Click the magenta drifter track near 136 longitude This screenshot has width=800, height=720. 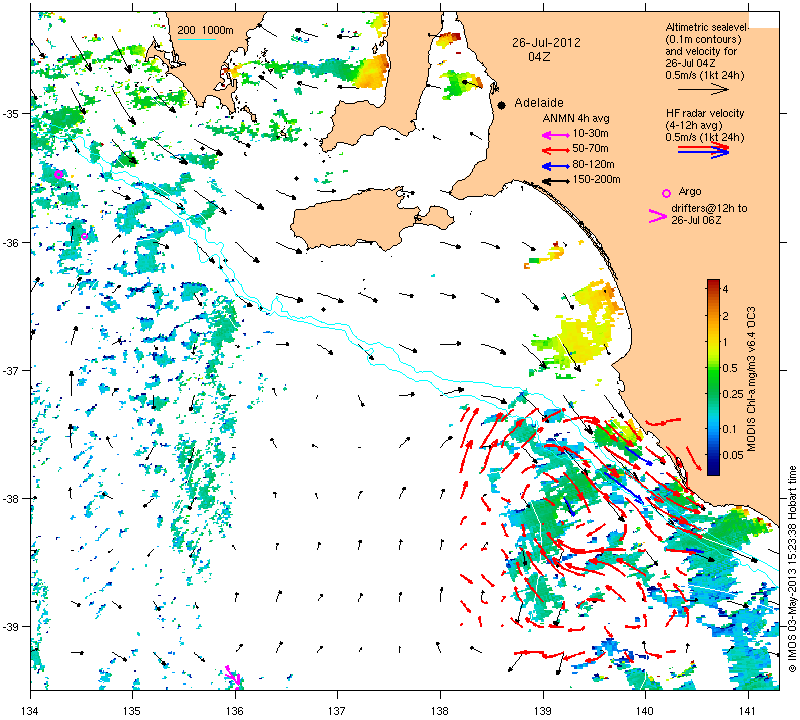233,676
